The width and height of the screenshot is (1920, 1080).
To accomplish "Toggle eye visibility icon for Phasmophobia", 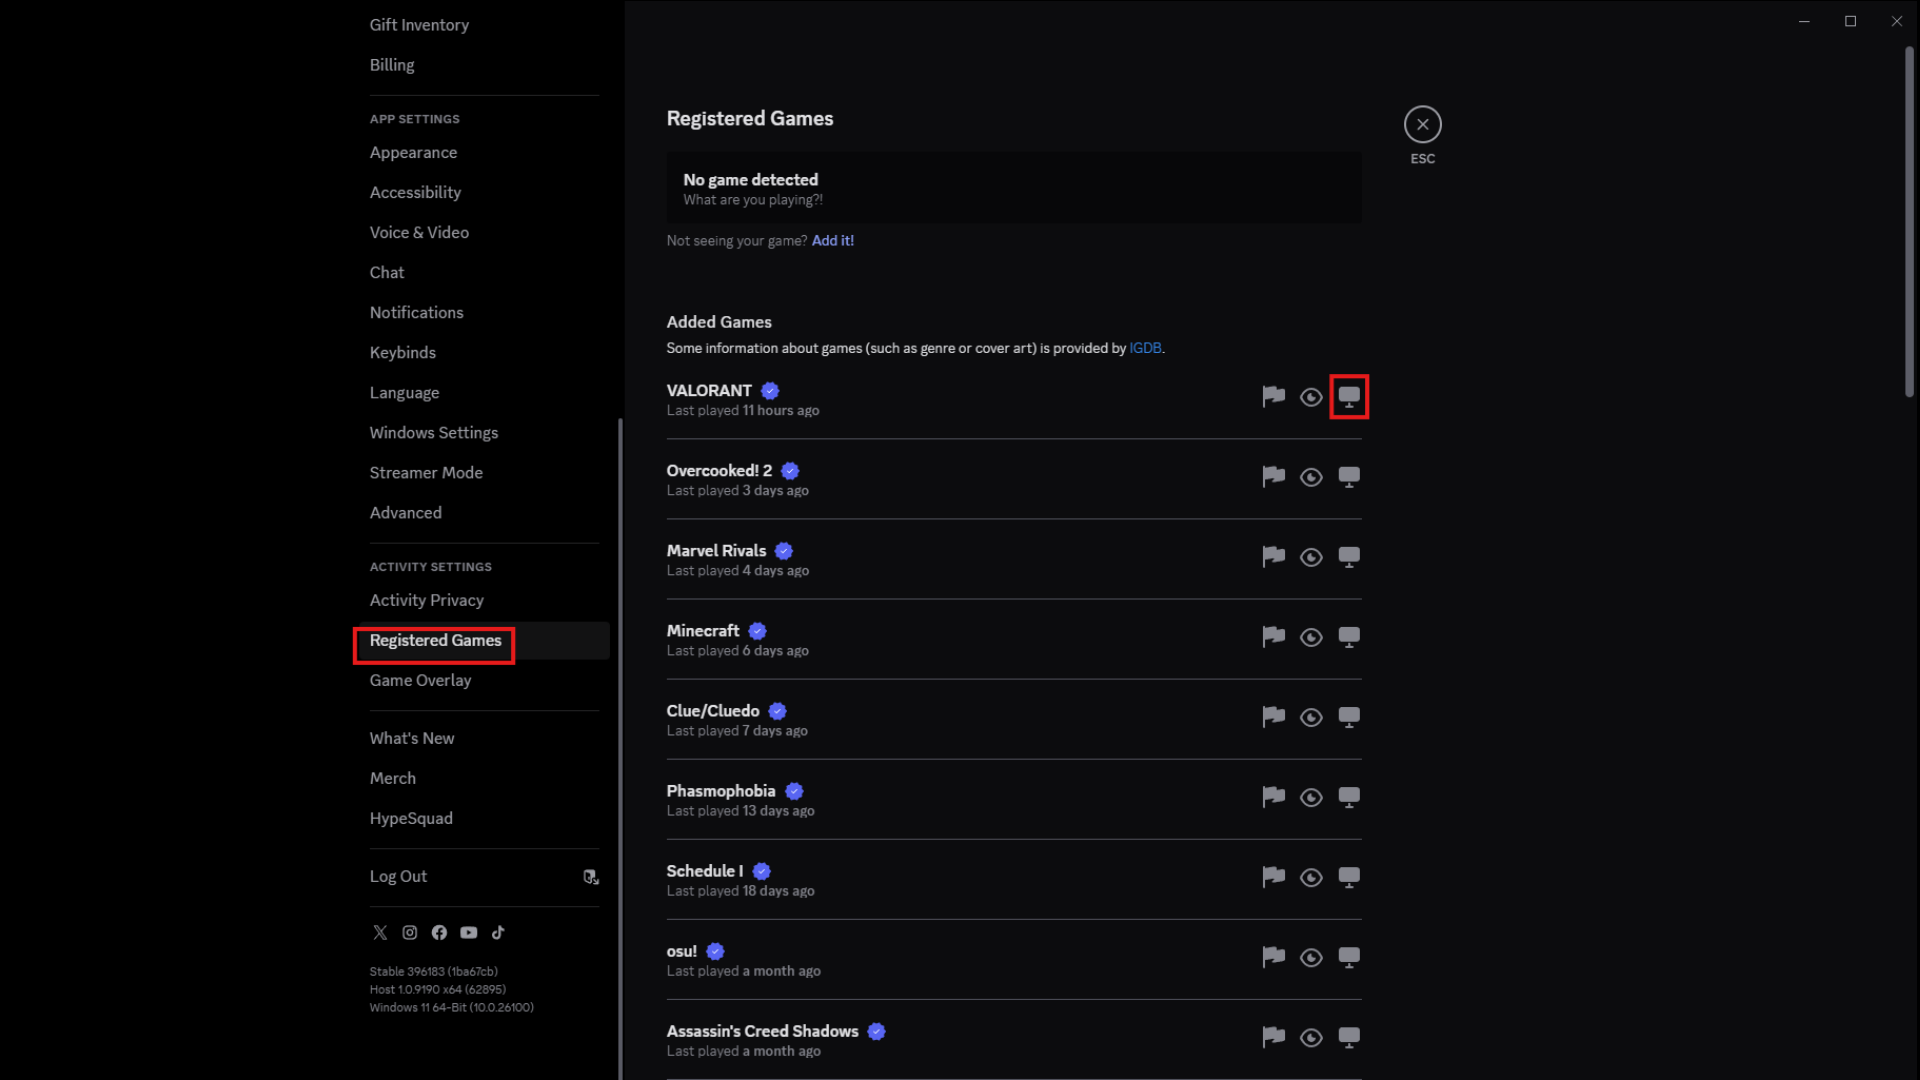I will pos(1311,797).
